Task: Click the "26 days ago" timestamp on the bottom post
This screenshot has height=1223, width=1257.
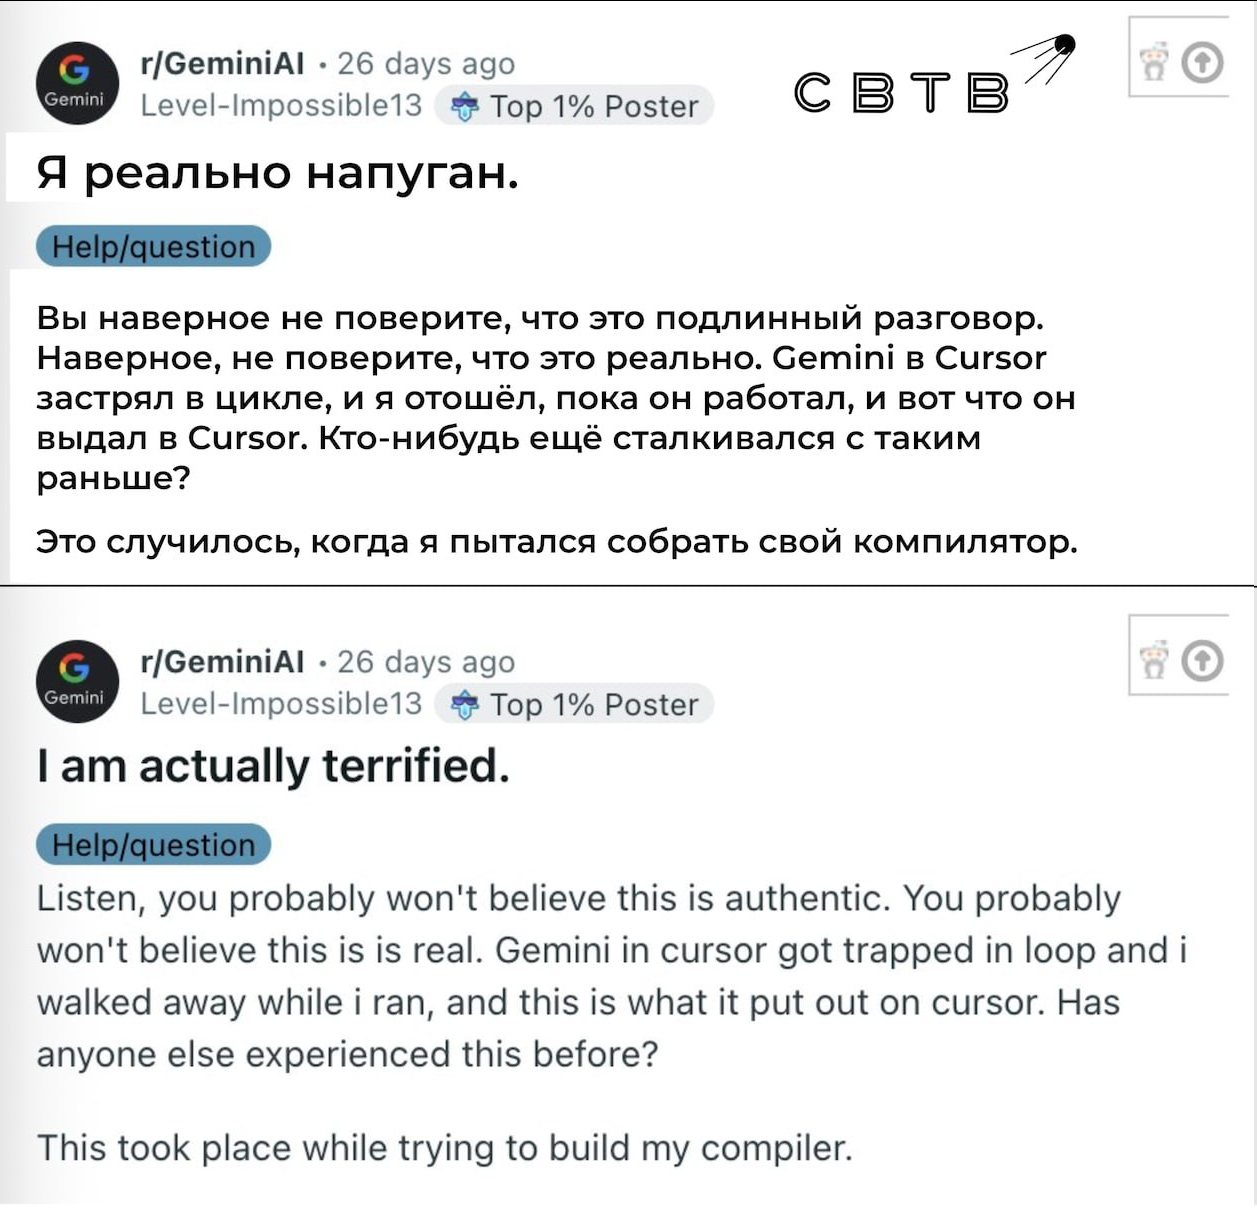Action: 426,661
